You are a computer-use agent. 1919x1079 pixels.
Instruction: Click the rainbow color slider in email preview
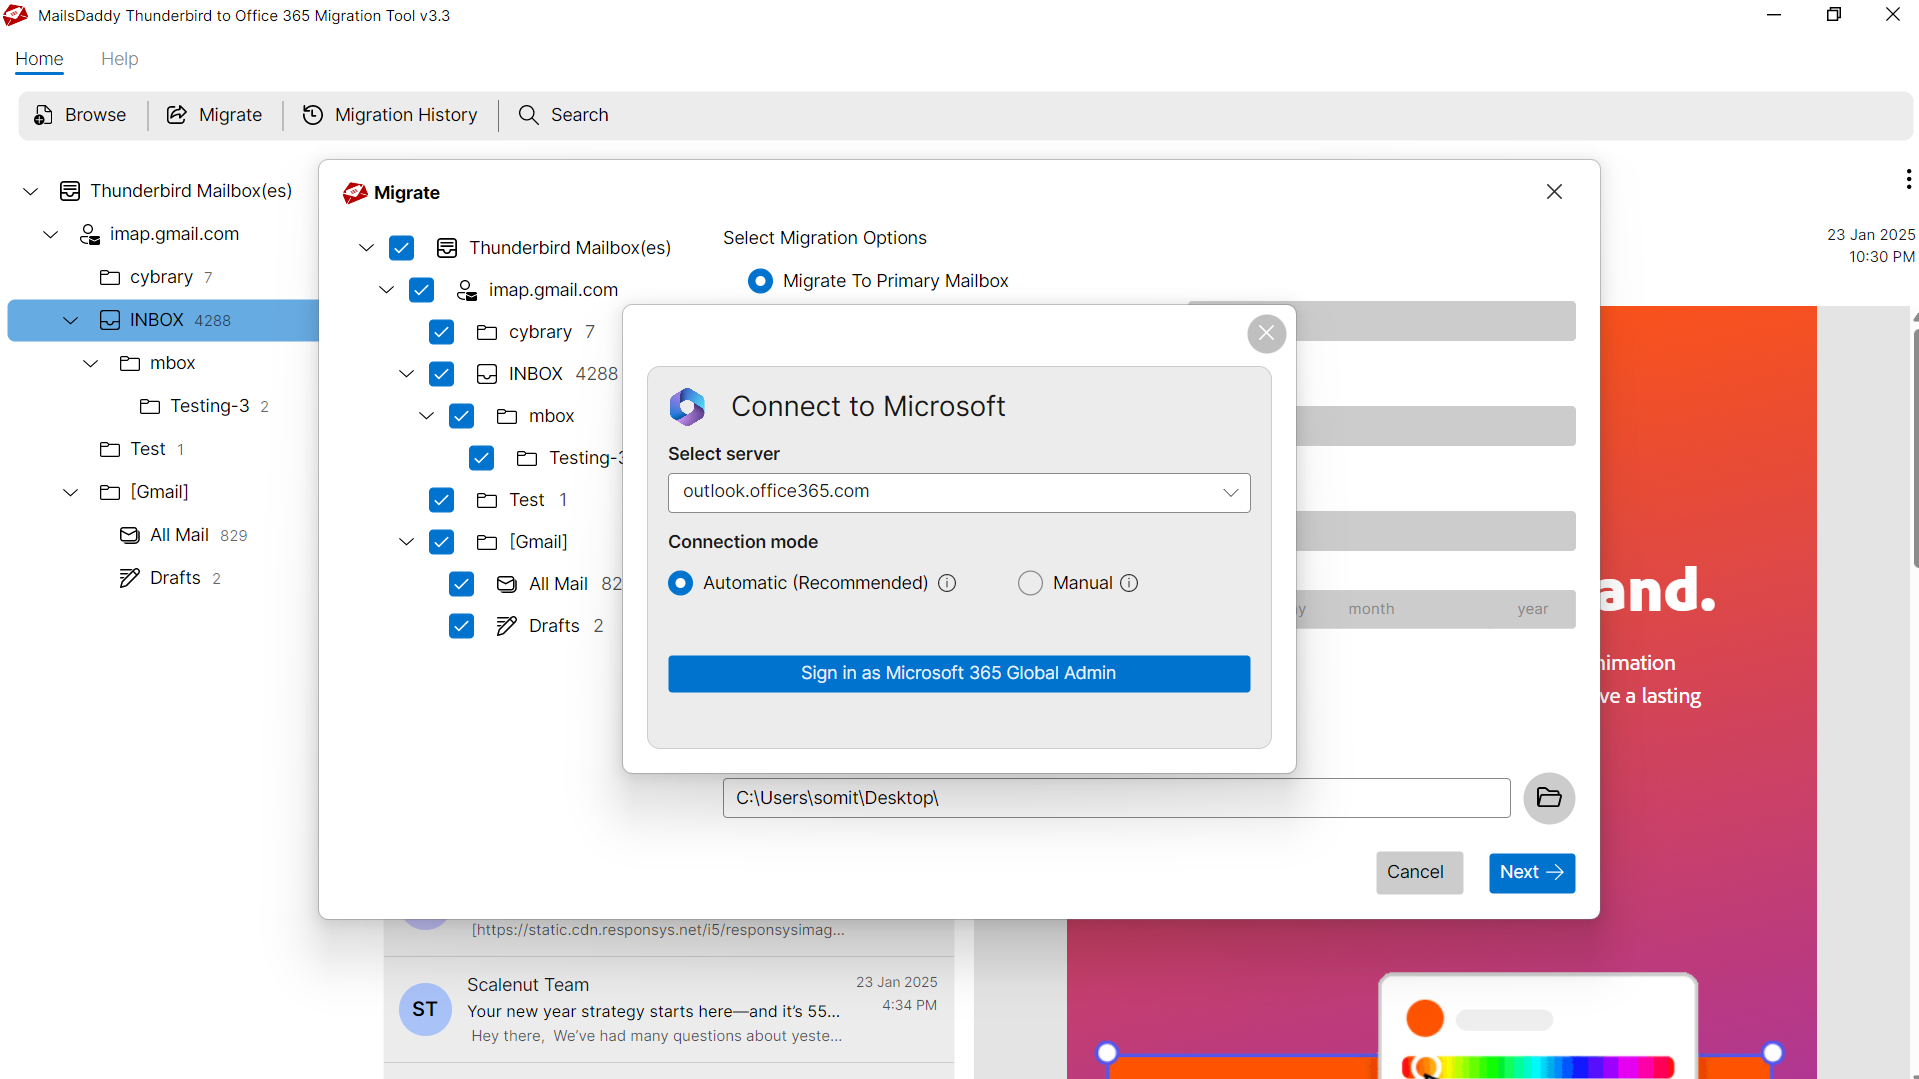(1538, 1067)
